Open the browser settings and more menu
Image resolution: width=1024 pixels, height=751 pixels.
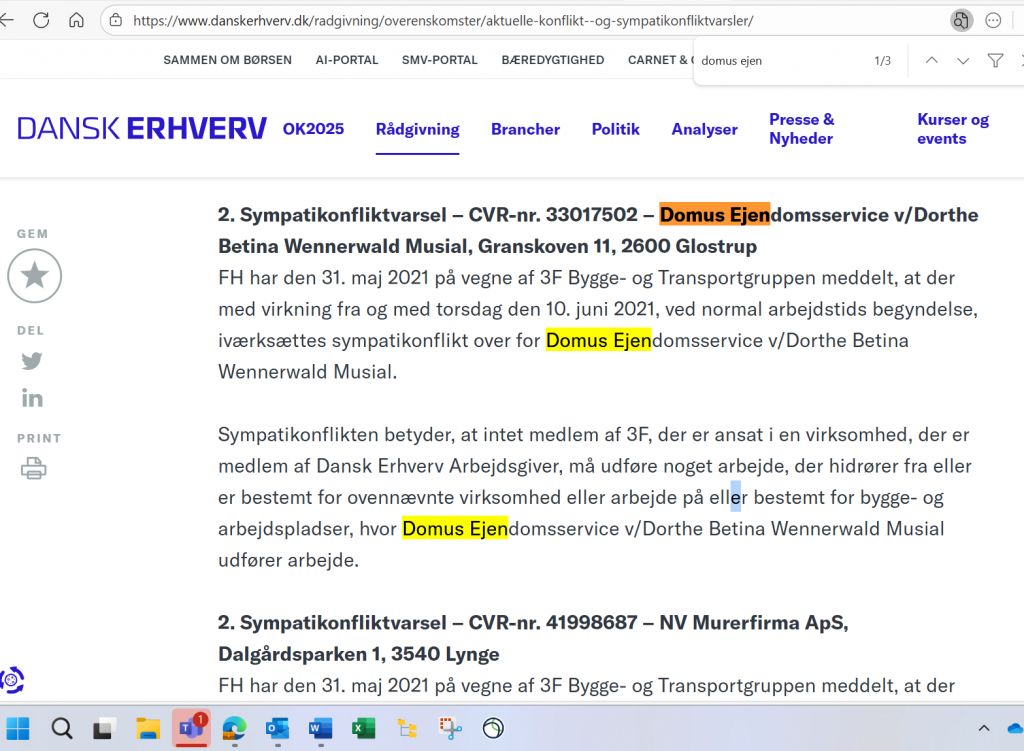coord(993,20)
